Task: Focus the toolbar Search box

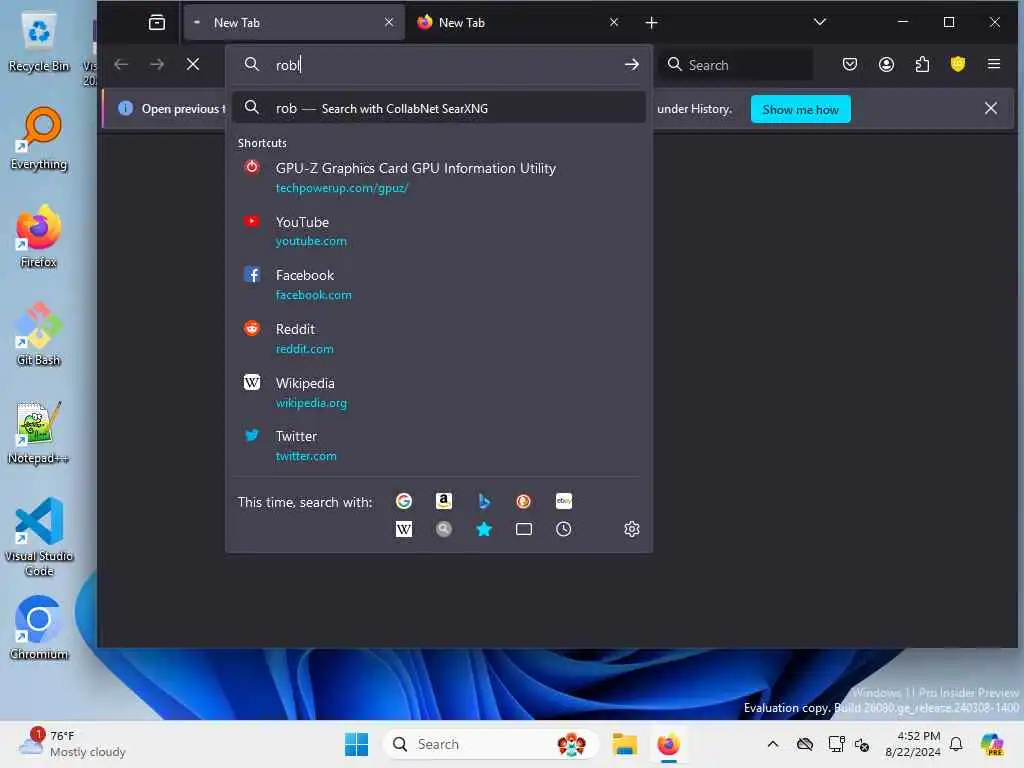Action: [736, 65]
